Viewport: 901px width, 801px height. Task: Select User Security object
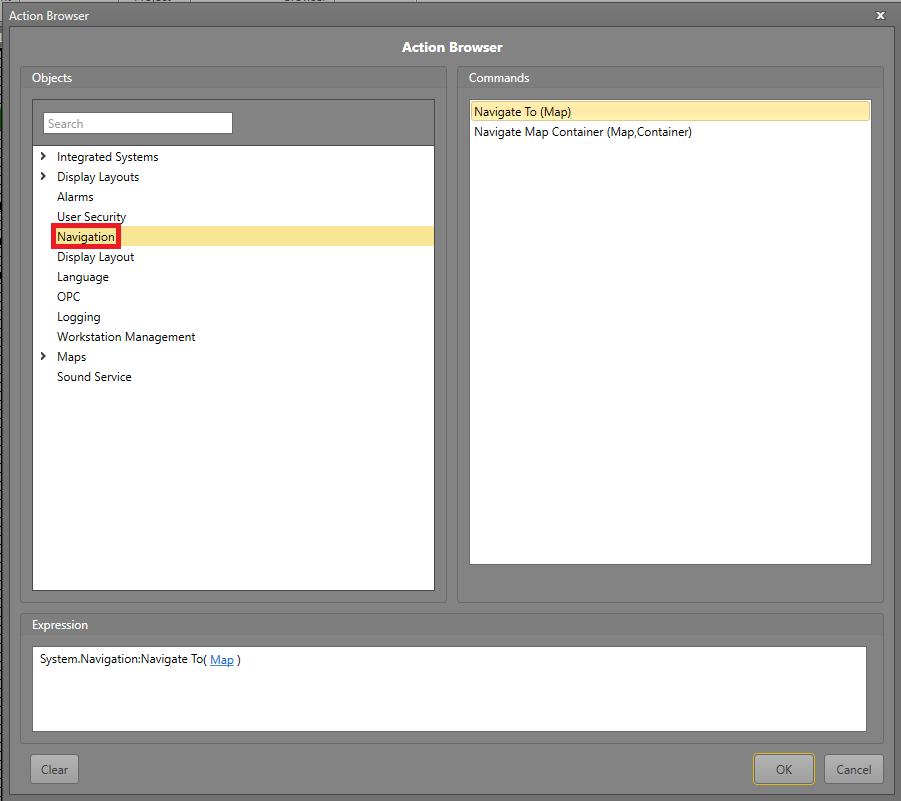[x=91, y=217]
